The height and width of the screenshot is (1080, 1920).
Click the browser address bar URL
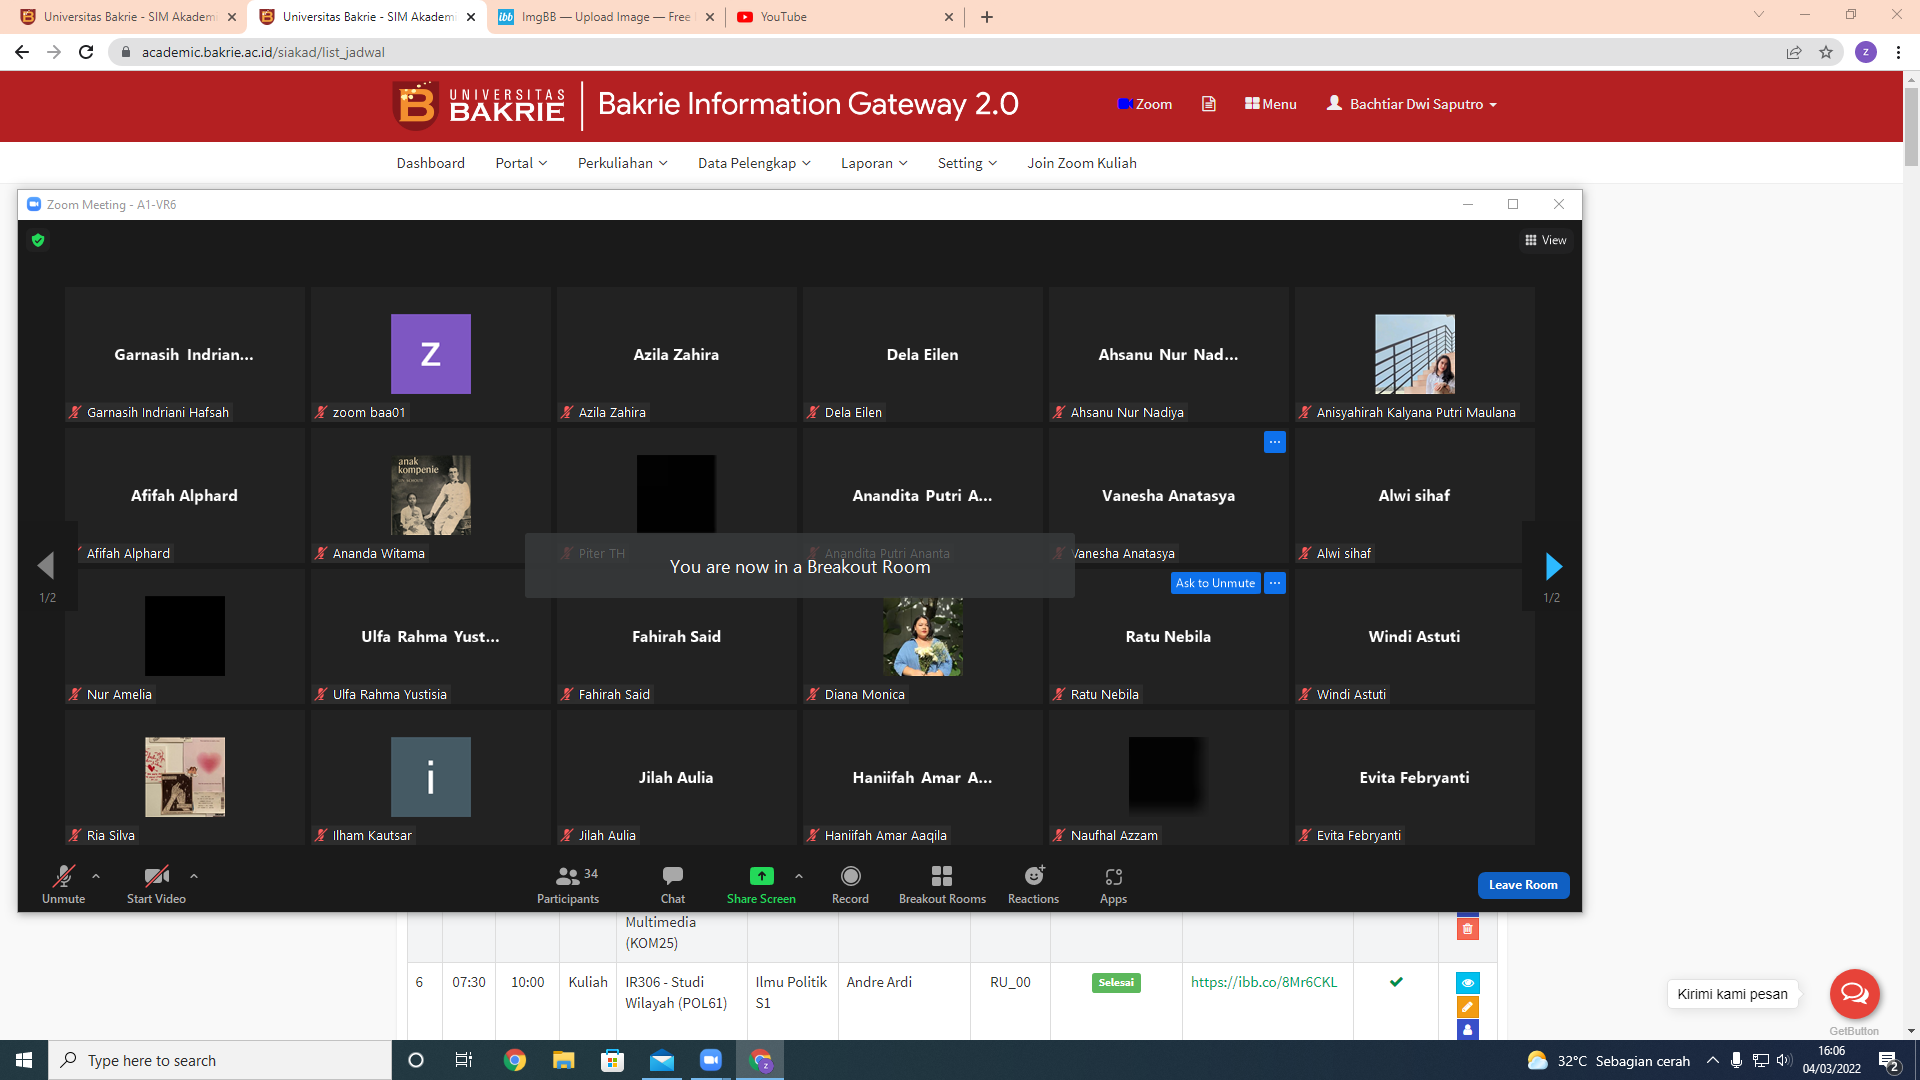point(263,52)
